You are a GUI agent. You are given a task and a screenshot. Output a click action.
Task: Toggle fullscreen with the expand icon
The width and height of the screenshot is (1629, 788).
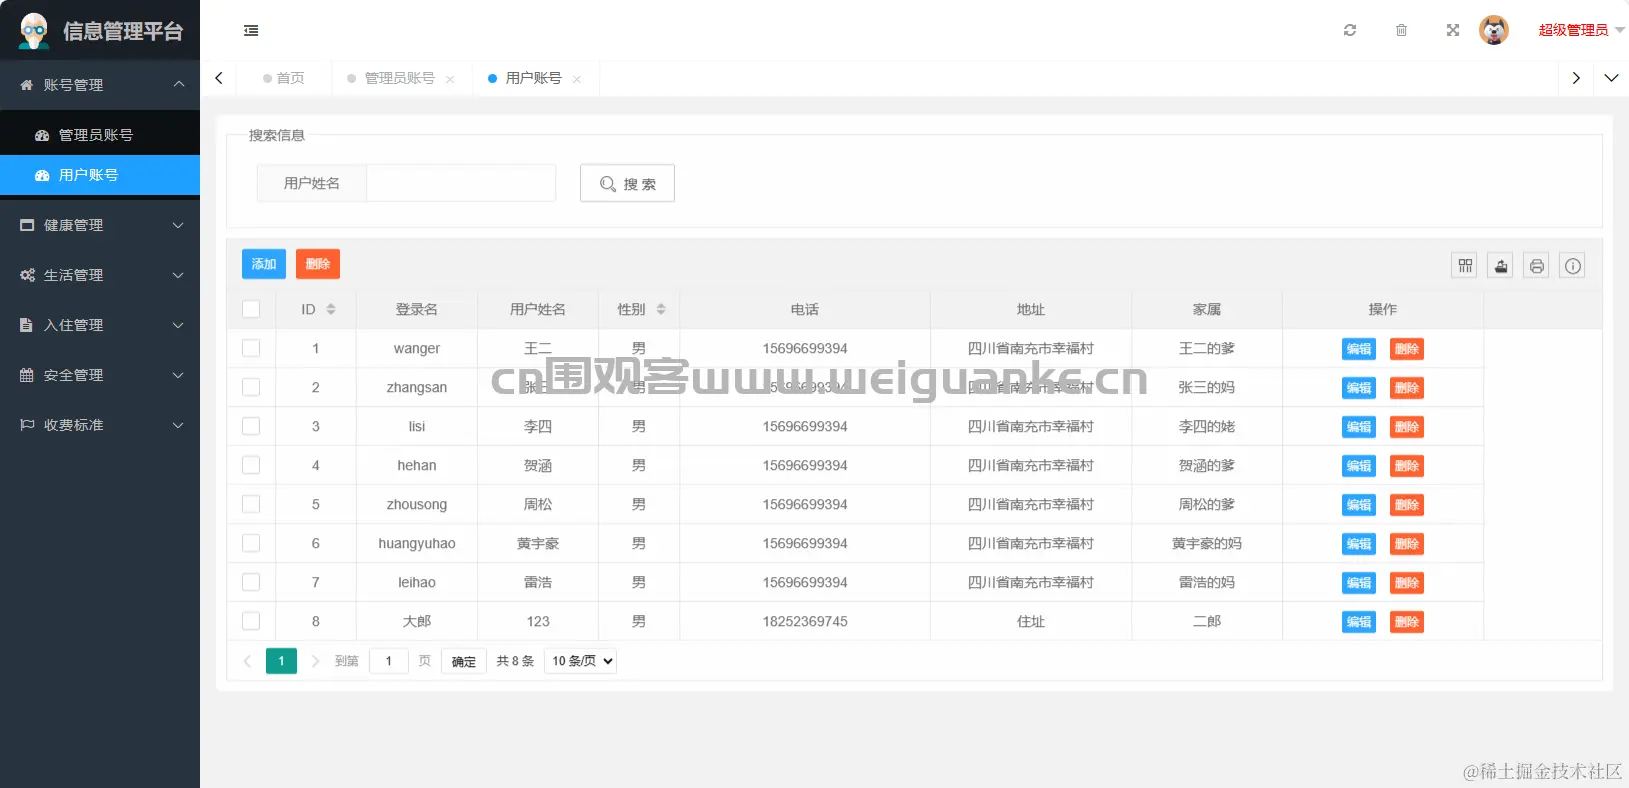click(x=1453, y=30)
